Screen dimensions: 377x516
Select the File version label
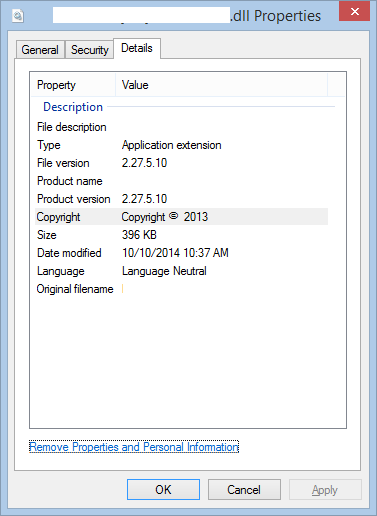(63, 163)
